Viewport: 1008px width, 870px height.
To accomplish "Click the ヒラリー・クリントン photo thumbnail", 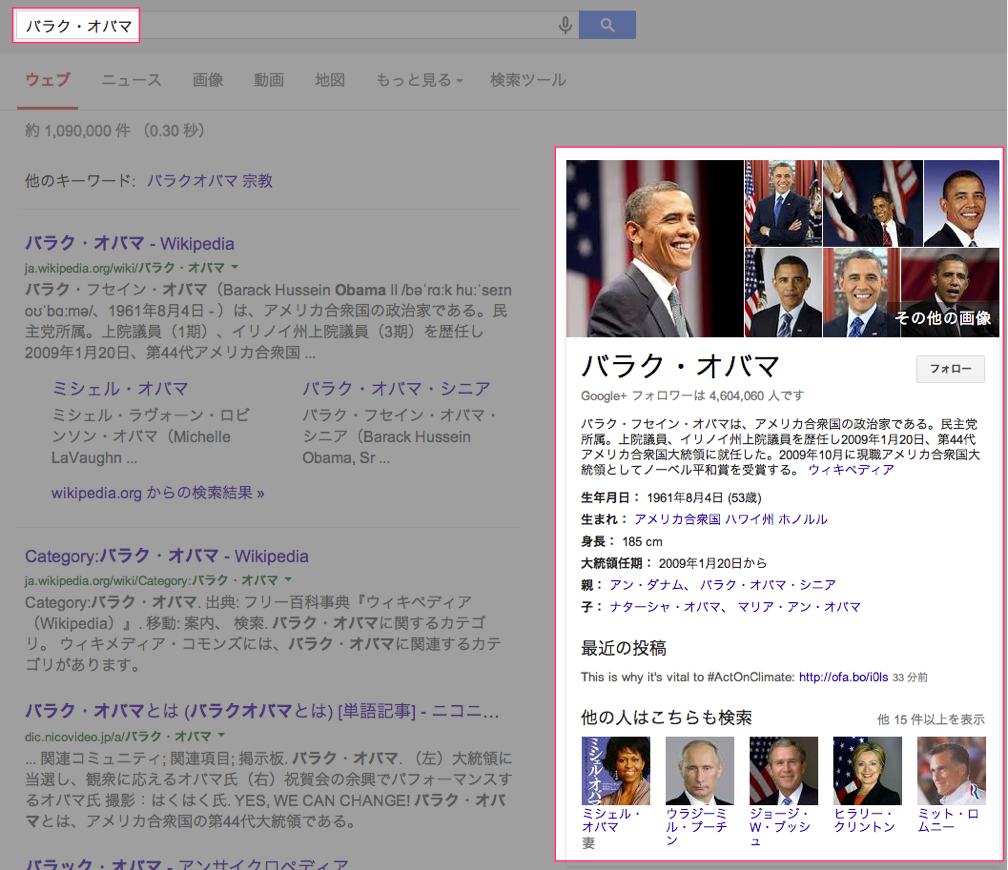I will click(867, 770).
